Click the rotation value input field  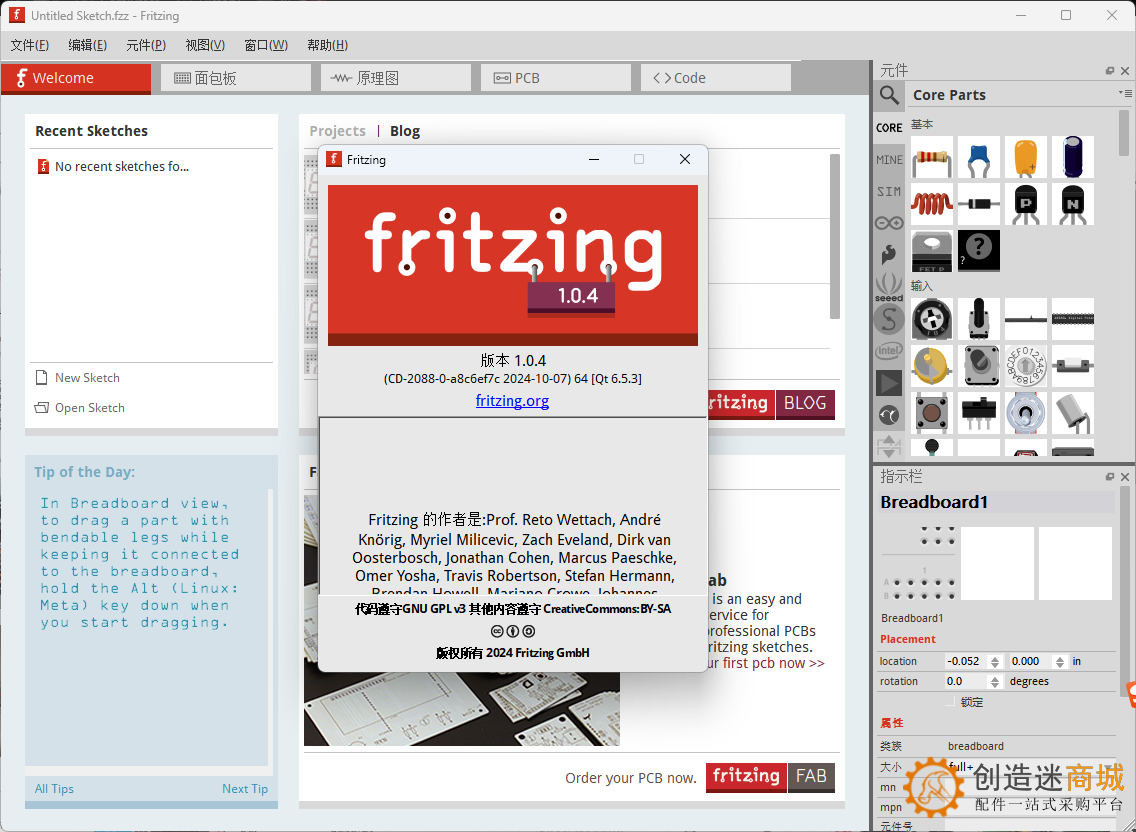(967, 682)
